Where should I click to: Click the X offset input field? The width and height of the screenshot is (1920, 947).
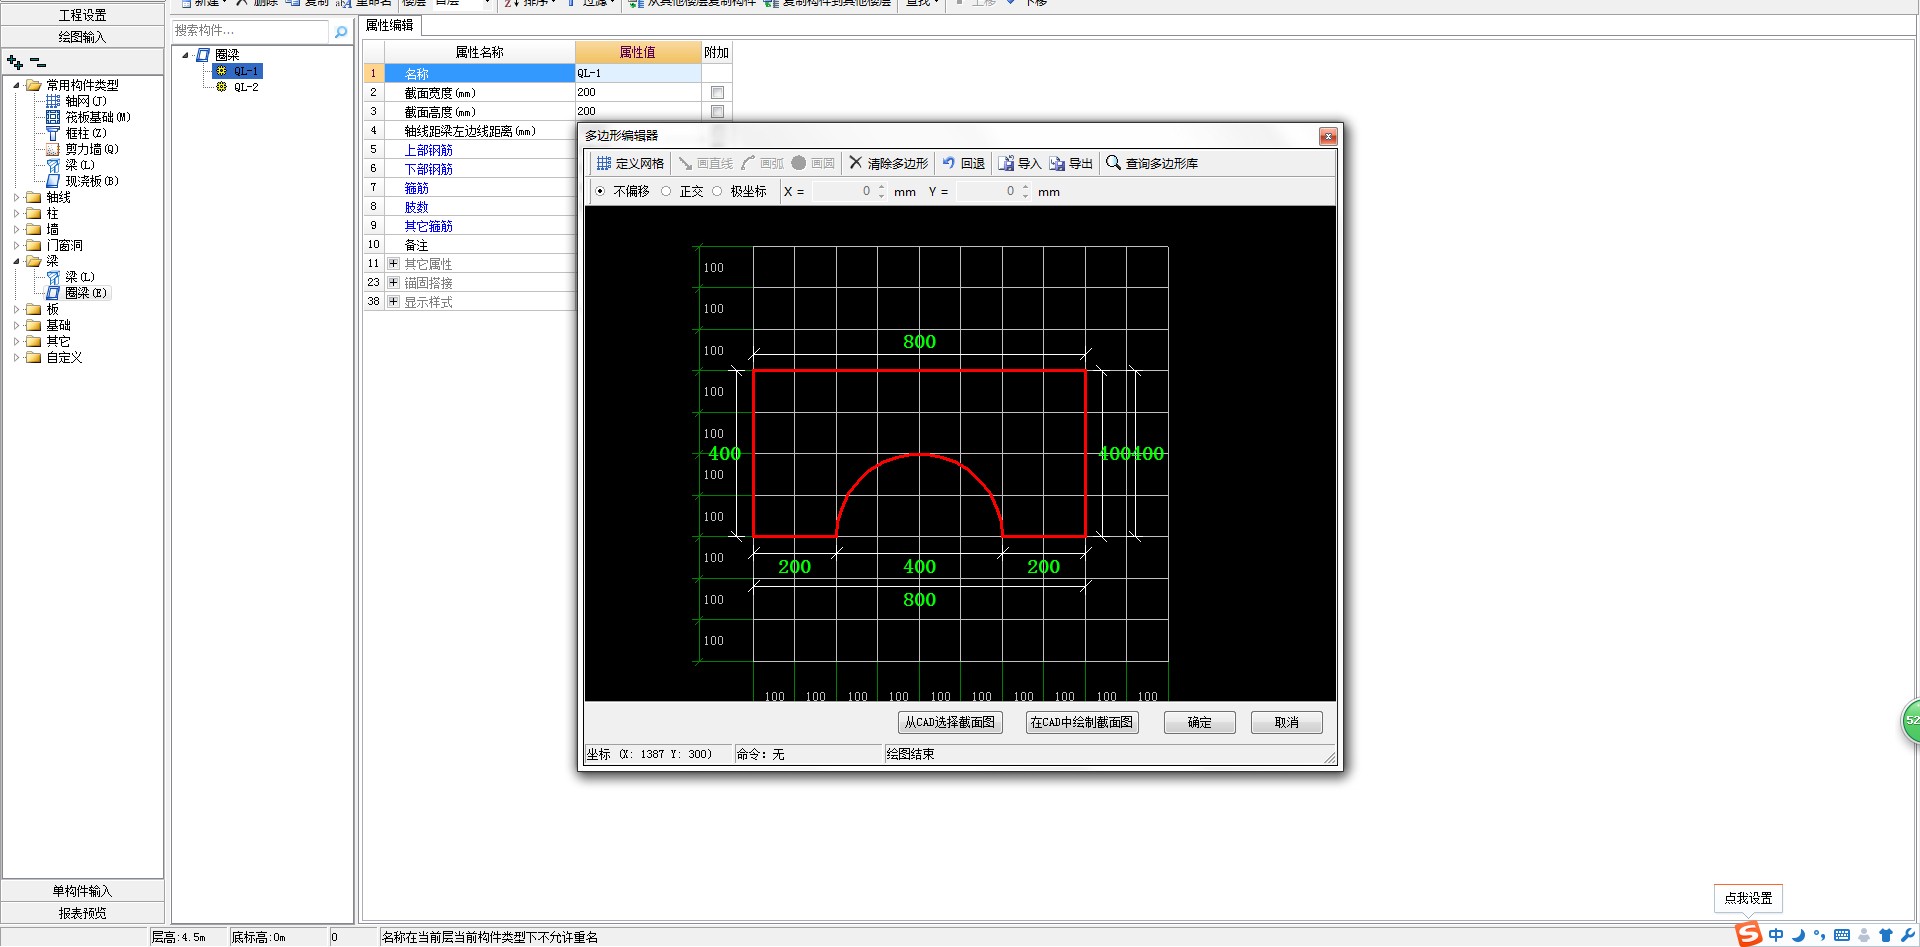coord(843,191)
